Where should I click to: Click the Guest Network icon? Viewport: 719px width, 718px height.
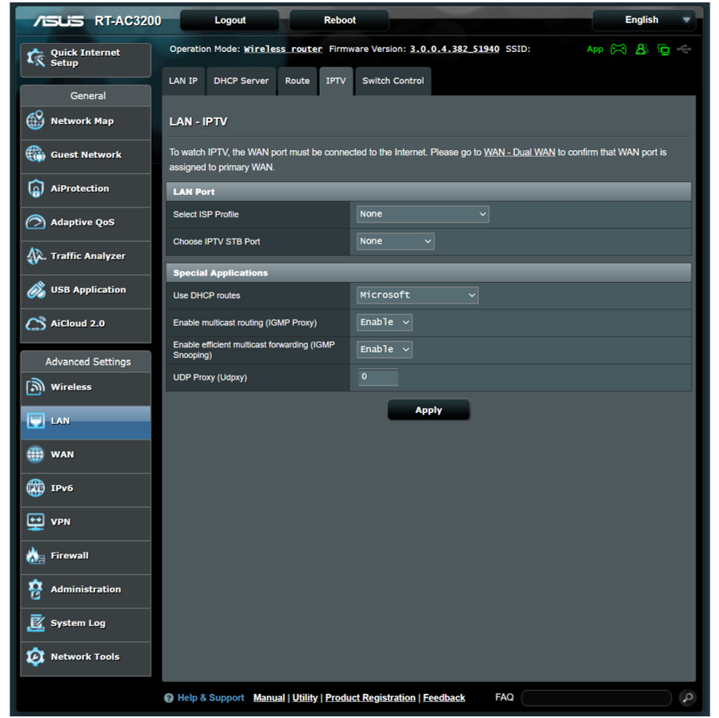(35, 155)
